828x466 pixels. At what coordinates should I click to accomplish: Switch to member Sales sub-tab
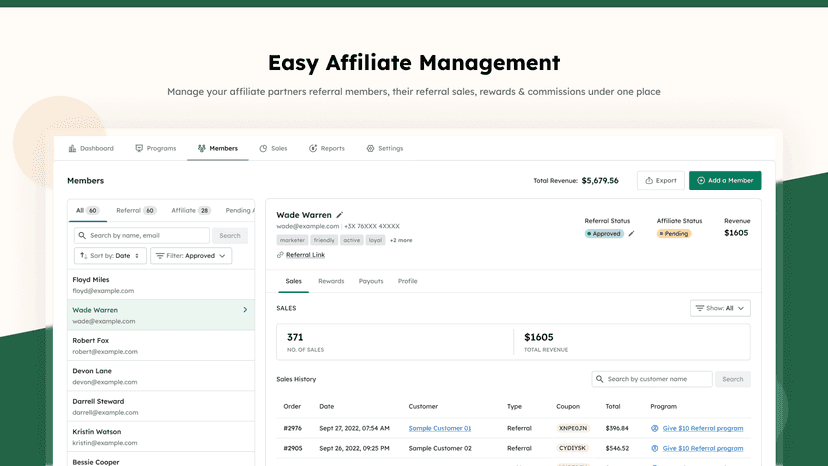tap(294, 281)
